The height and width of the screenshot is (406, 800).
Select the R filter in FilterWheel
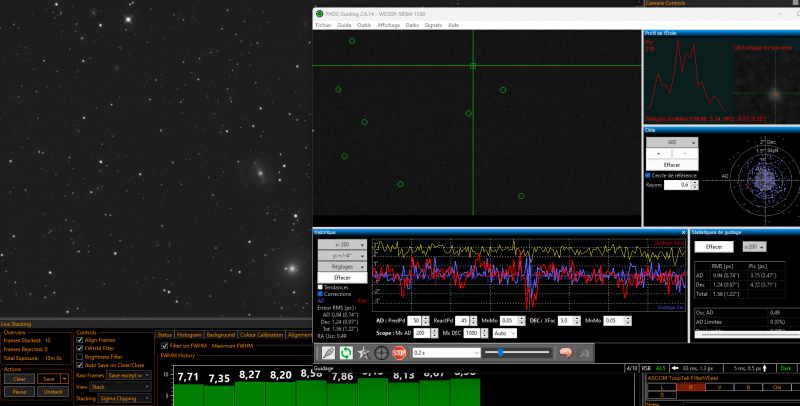pos(690,387)
